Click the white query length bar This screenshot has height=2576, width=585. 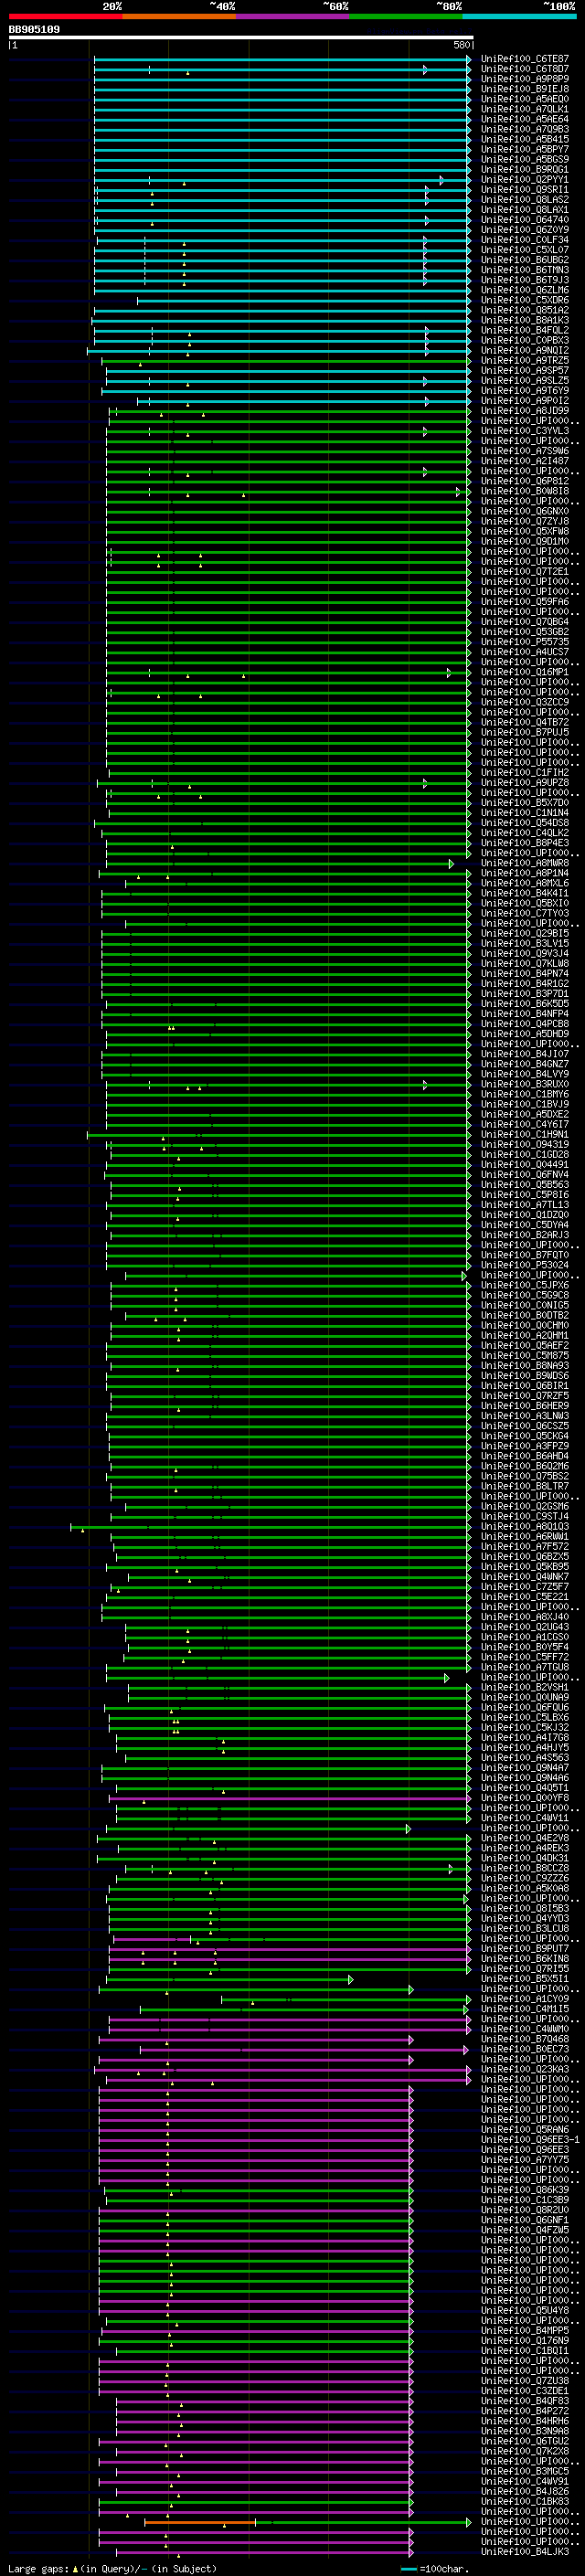coord(241,38)
